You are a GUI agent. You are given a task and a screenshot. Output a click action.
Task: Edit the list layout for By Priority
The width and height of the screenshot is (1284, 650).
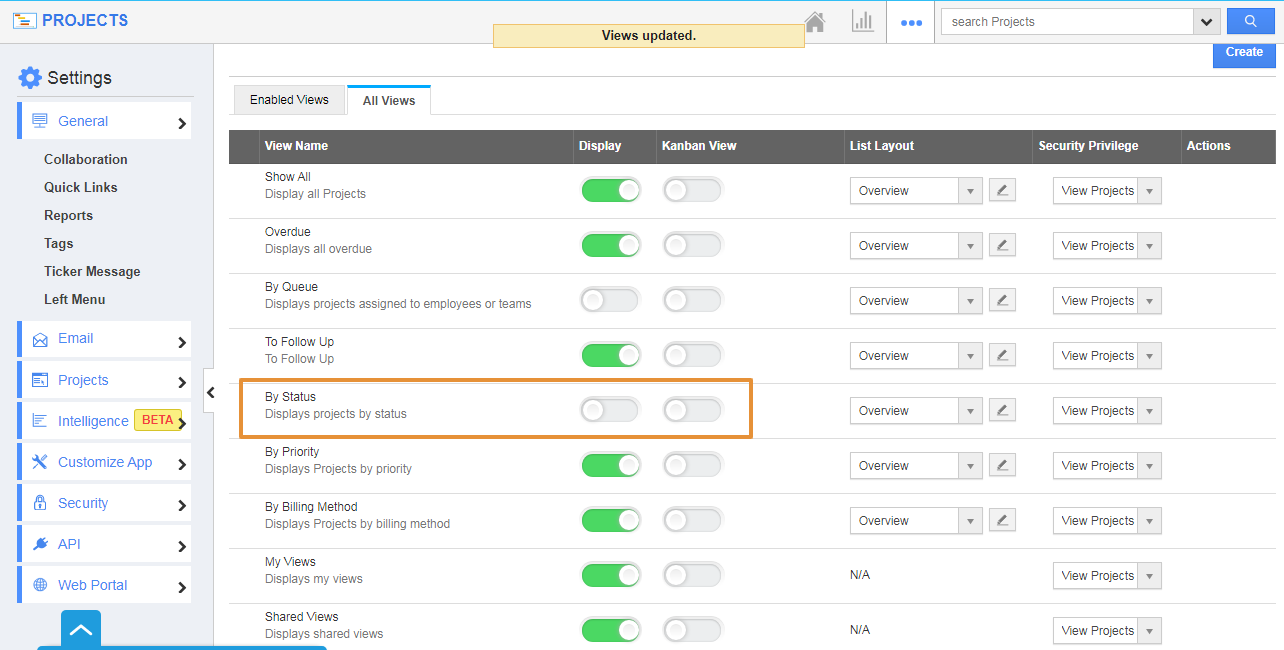(x=1002, y=465)
